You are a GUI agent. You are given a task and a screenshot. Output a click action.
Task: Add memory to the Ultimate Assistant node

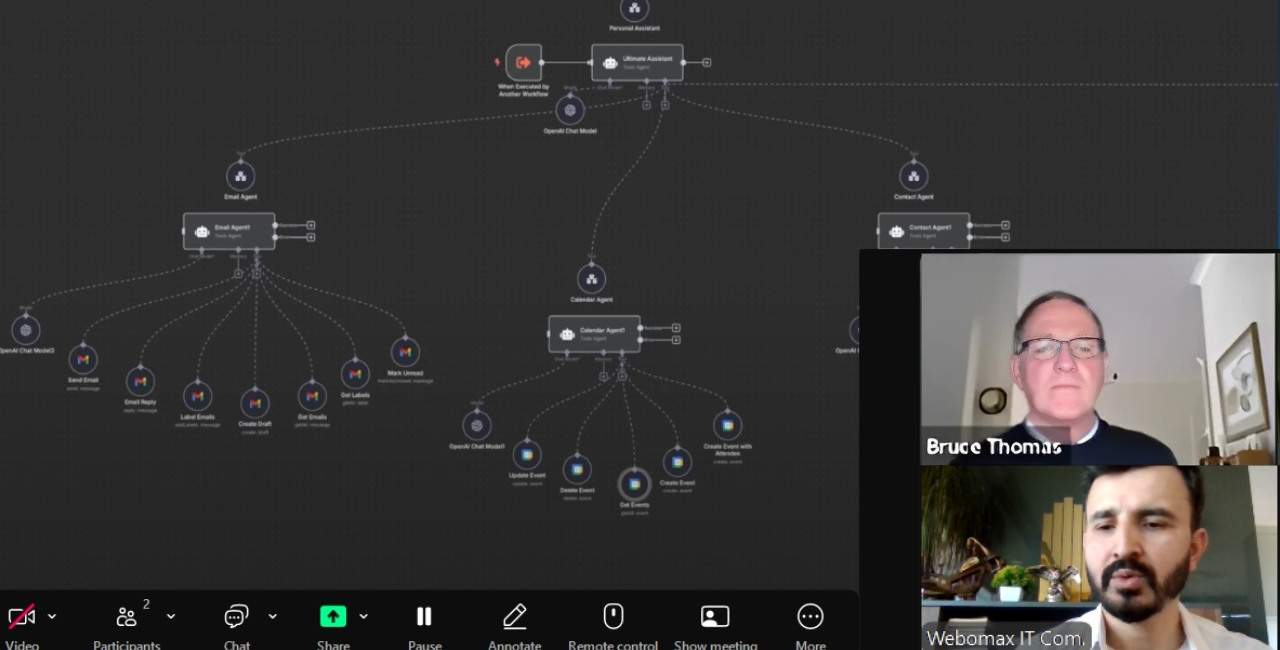click(646, 105)
